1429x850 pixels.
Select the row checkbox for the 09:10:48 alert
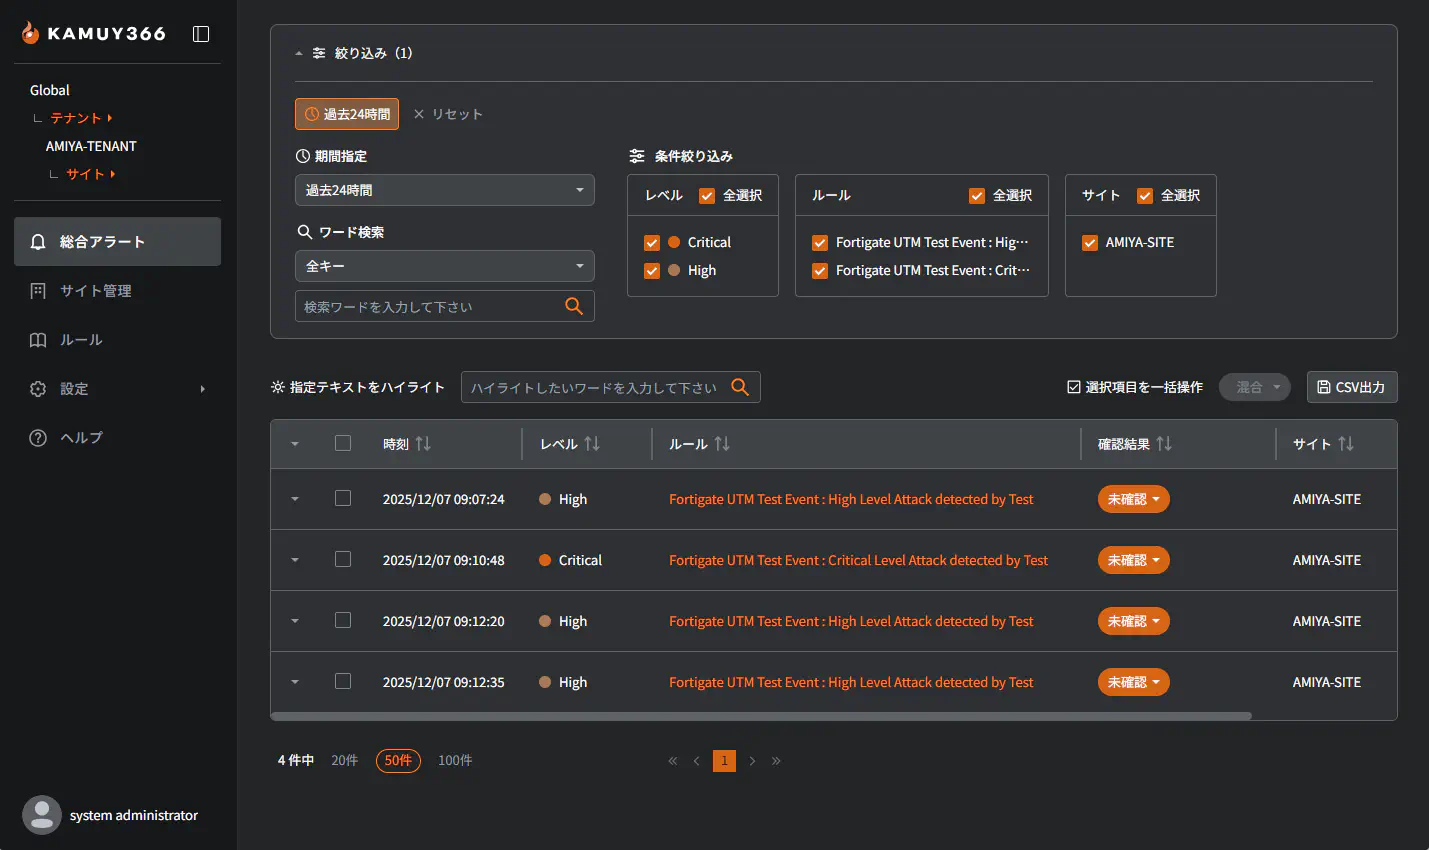[343, 560]
